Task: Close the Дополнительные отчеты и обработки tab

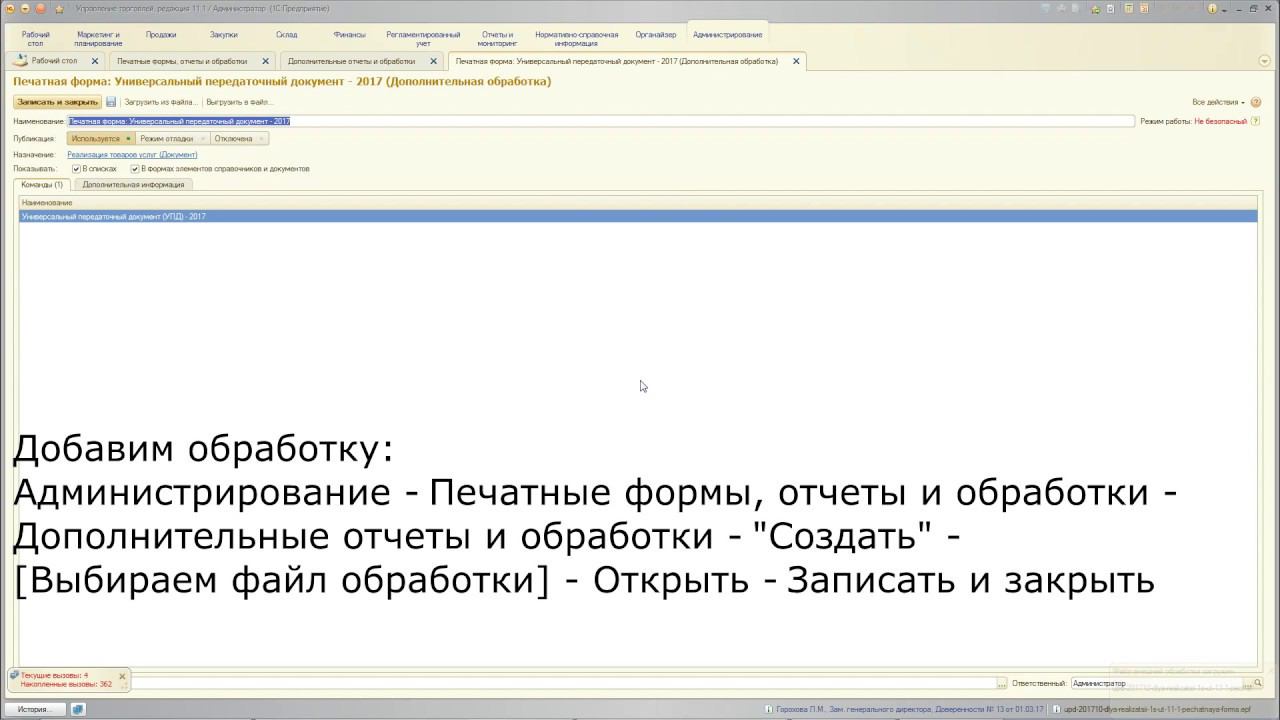Action: pyautogui.click(x=433, y=61)
